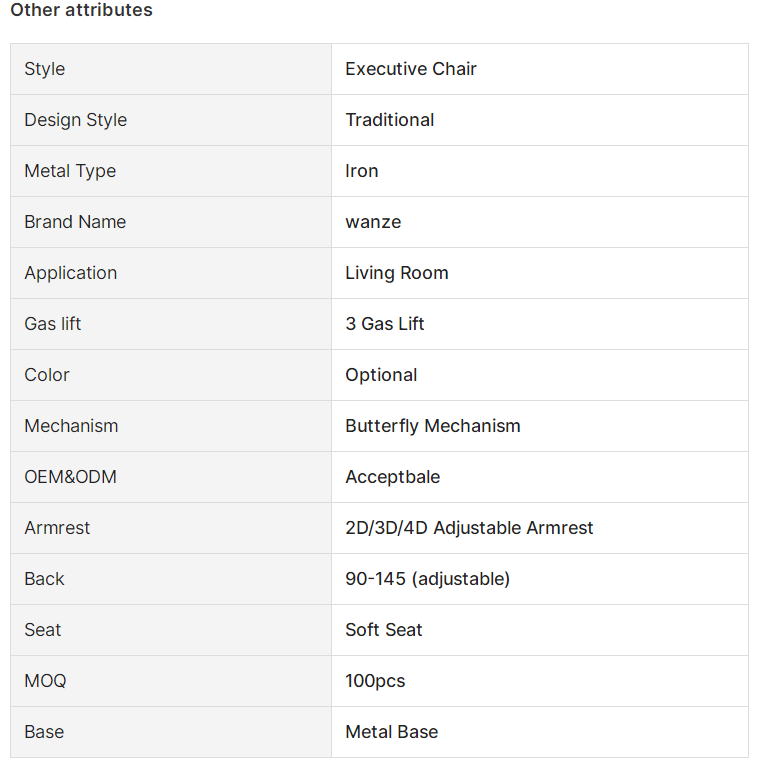Click the "Mechanism" label cell

(171, 426)
